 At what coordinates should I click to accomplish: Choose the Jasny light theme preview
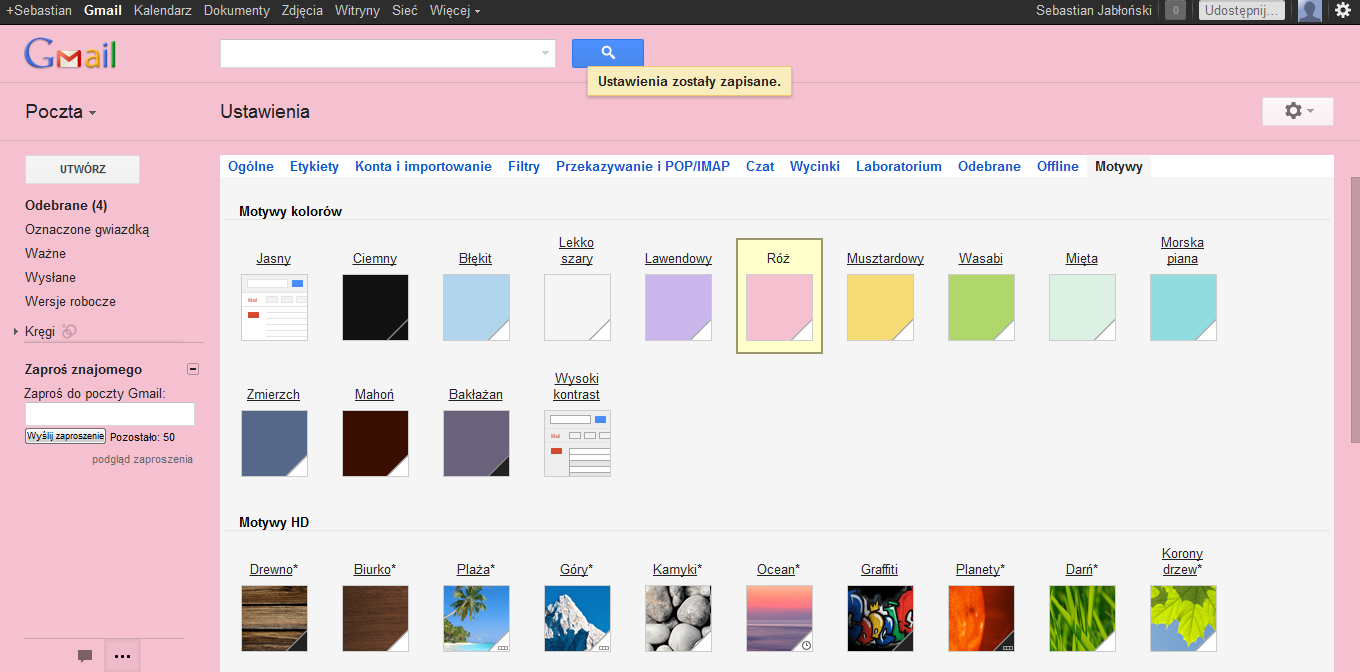(275, 308)
